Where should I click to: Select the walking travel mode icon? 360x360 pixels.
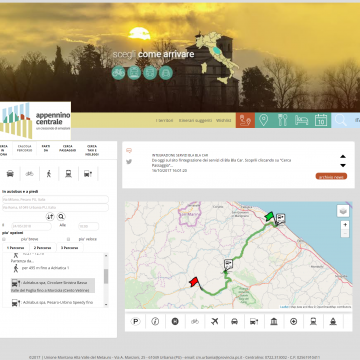click(49, 173)
